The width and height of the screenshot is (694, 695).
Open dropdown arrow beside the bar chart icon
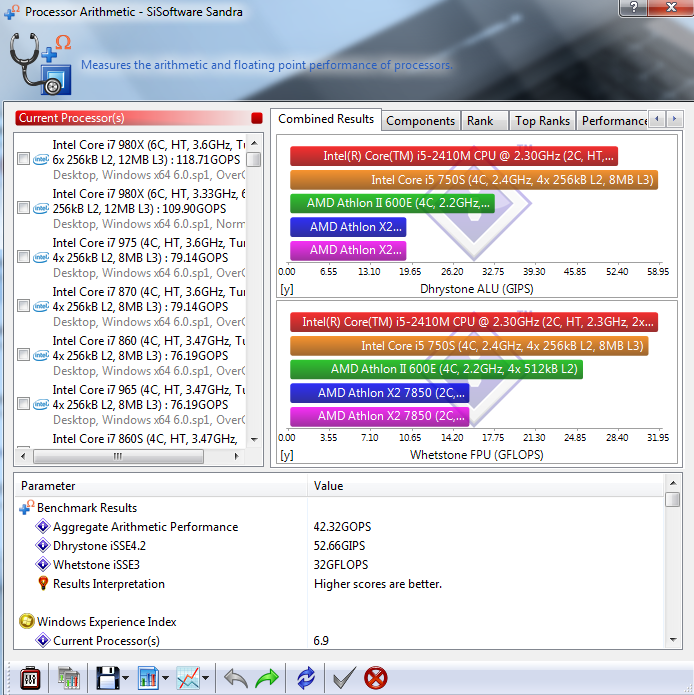tap(165, 678)
